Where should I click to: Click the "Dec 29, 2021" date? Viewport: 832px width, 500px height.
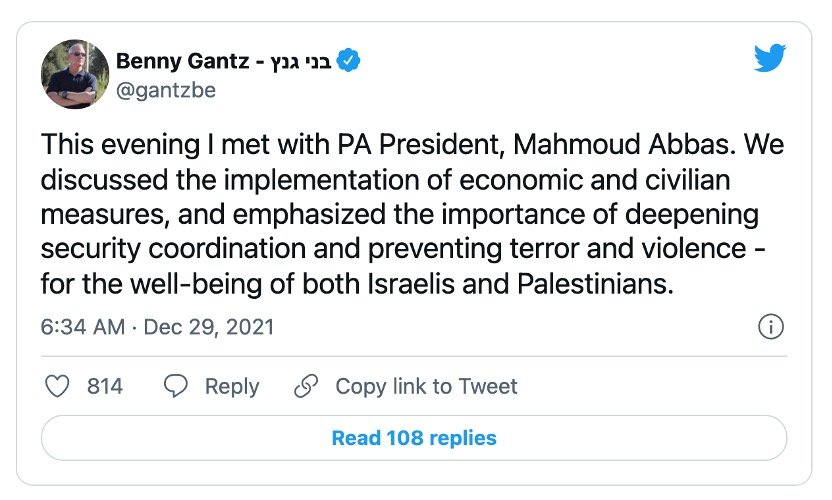(x=208, y=327)
